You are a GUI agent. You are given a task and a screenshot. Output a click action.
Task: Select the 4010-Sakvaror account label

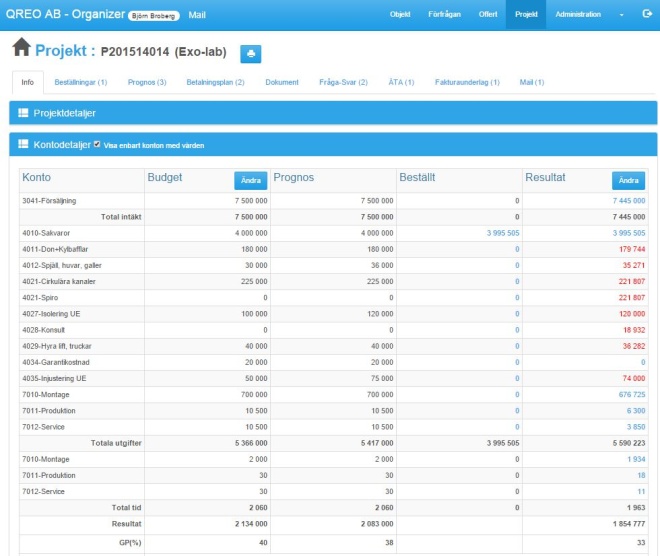(x=46, y=233)
